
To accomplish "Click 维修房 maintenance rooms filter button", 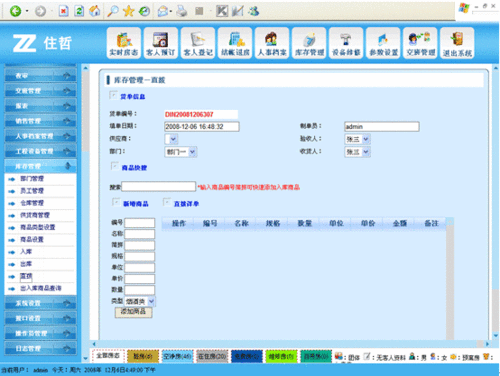I will point(281,356).
